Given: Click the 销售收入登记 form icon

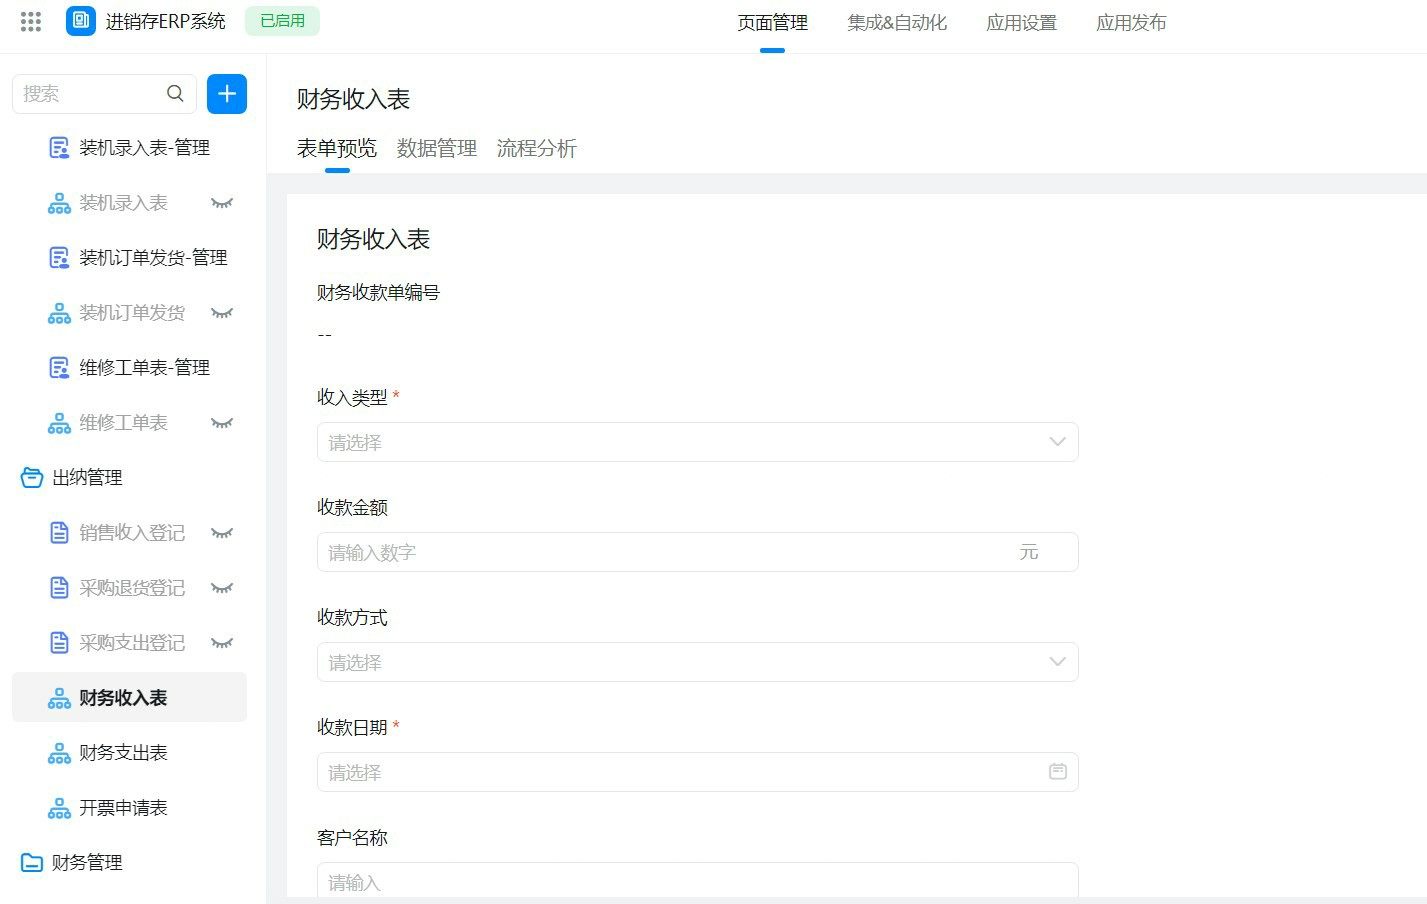Looking at the screenshot, I should pos(59,533).
